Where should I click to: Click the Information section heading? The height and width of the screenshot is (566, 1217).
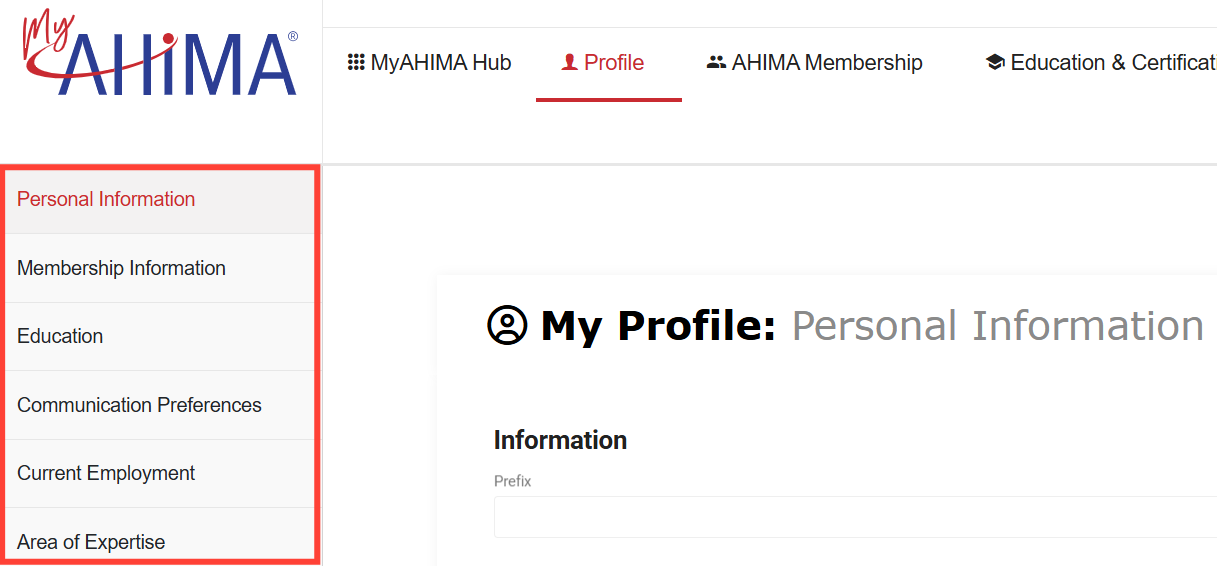[560, 440]
